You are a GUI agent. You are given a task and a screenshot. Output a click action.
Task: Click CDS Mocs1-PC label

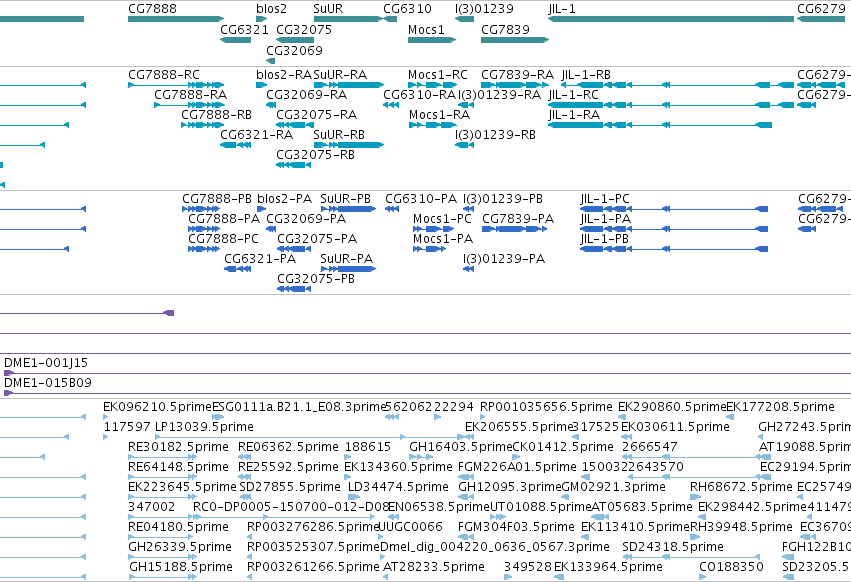coord(442,218)
